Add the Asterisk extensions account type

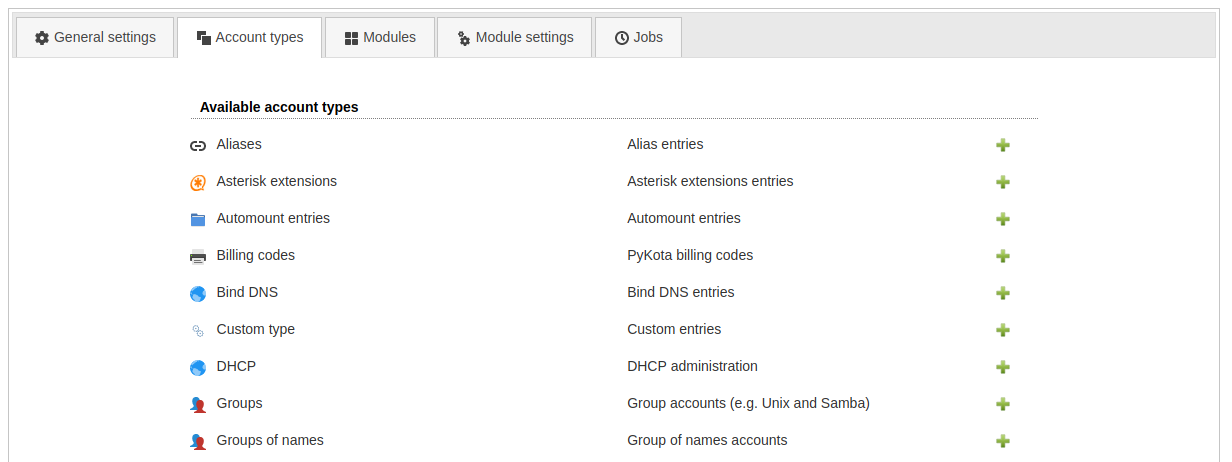coord(1003,182)
